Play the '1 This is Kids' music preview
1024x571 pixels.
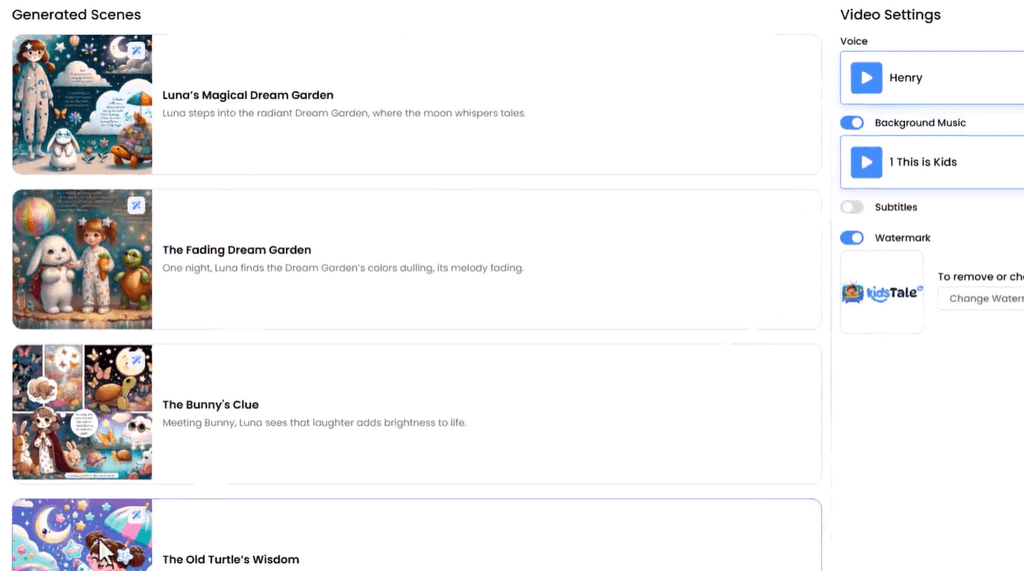click(x=866, y=162)
